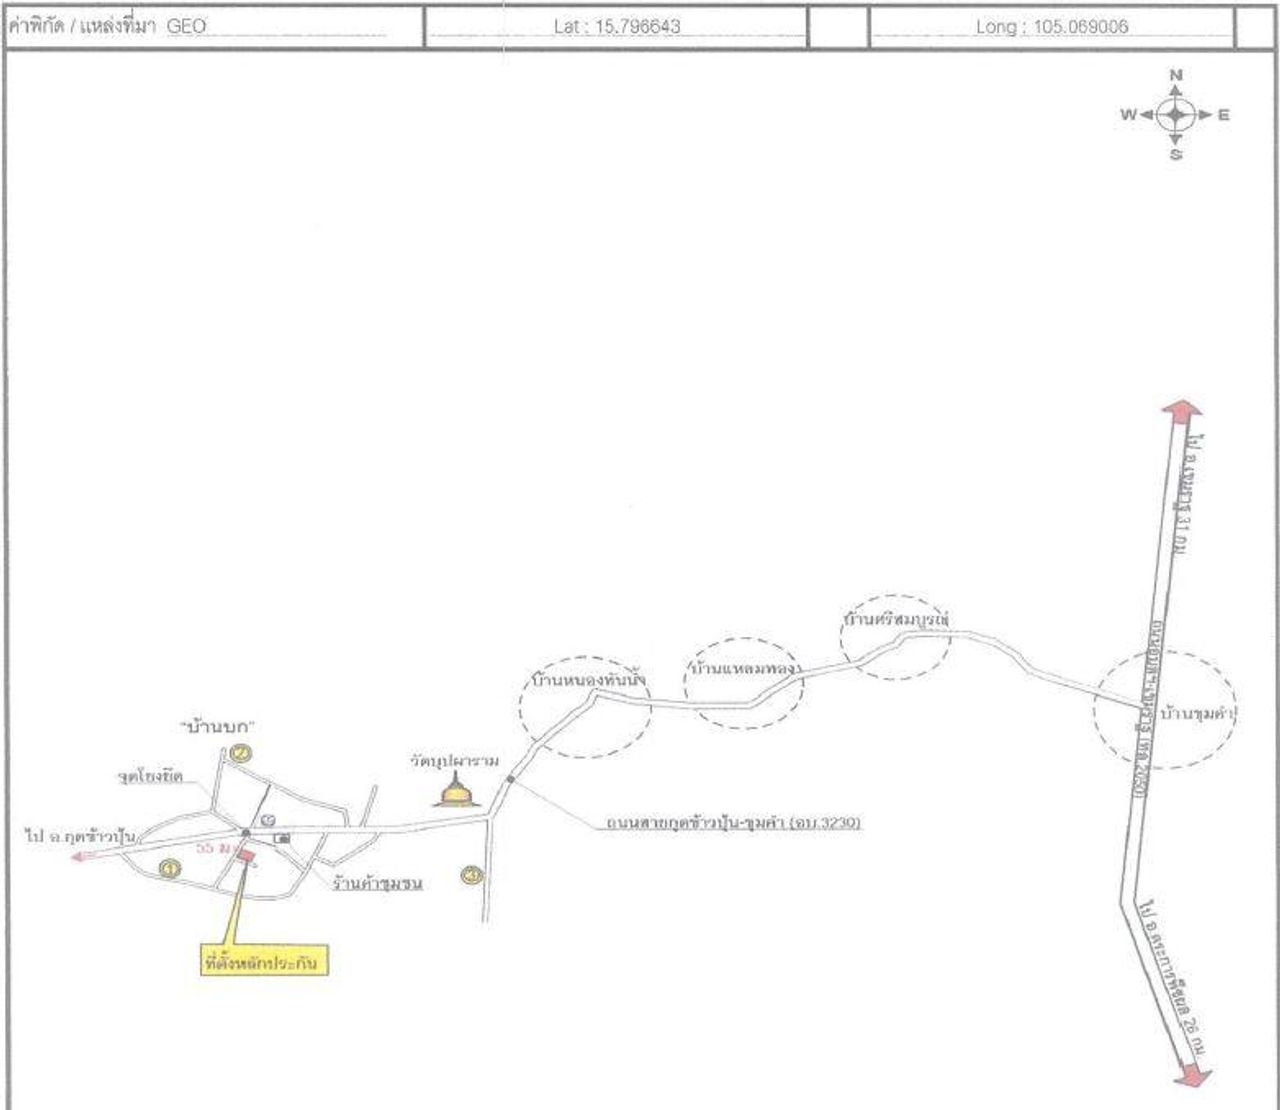Click the red arrowhead at the top of the highway
This screenshot has height=1110, width=1280.
[x=1181, y=410]
